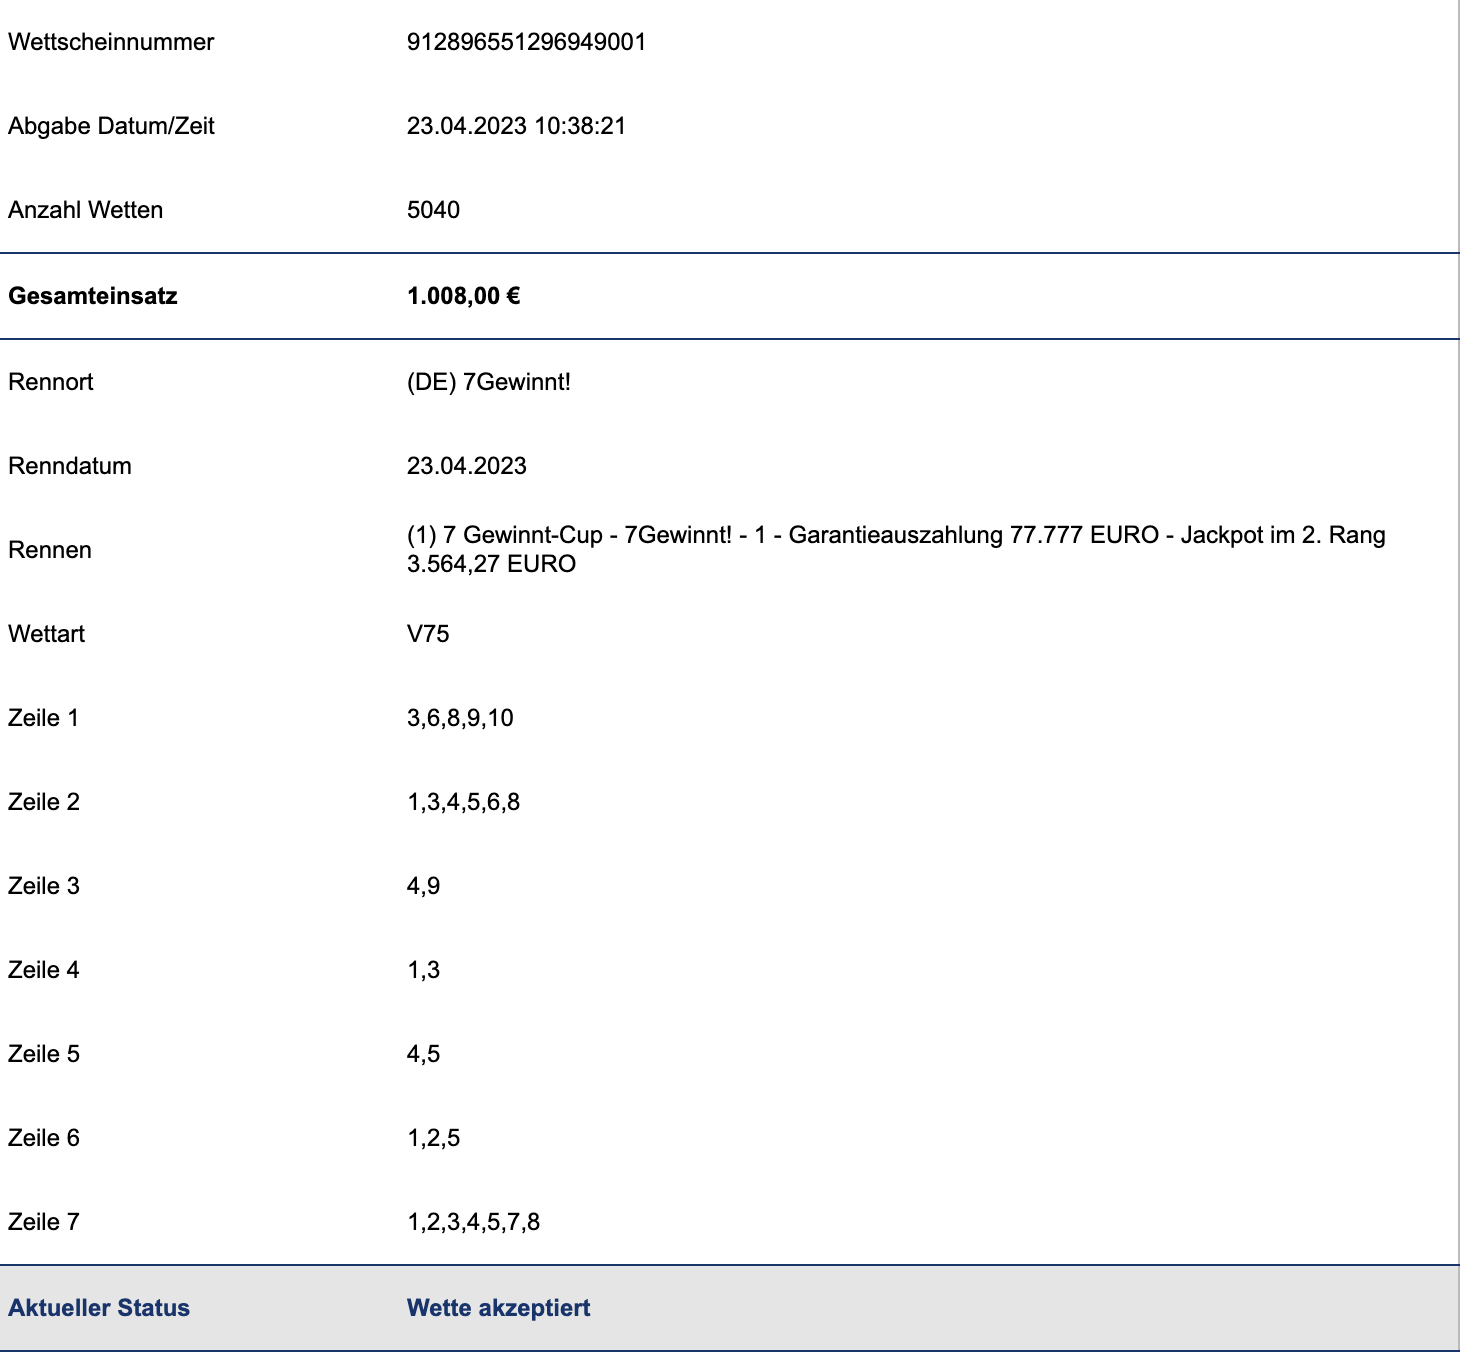Select the venue (DE) 7Gewinnt!
Image resolution: width=1460 pixels, height=1354 pixels.
[489, 382]
